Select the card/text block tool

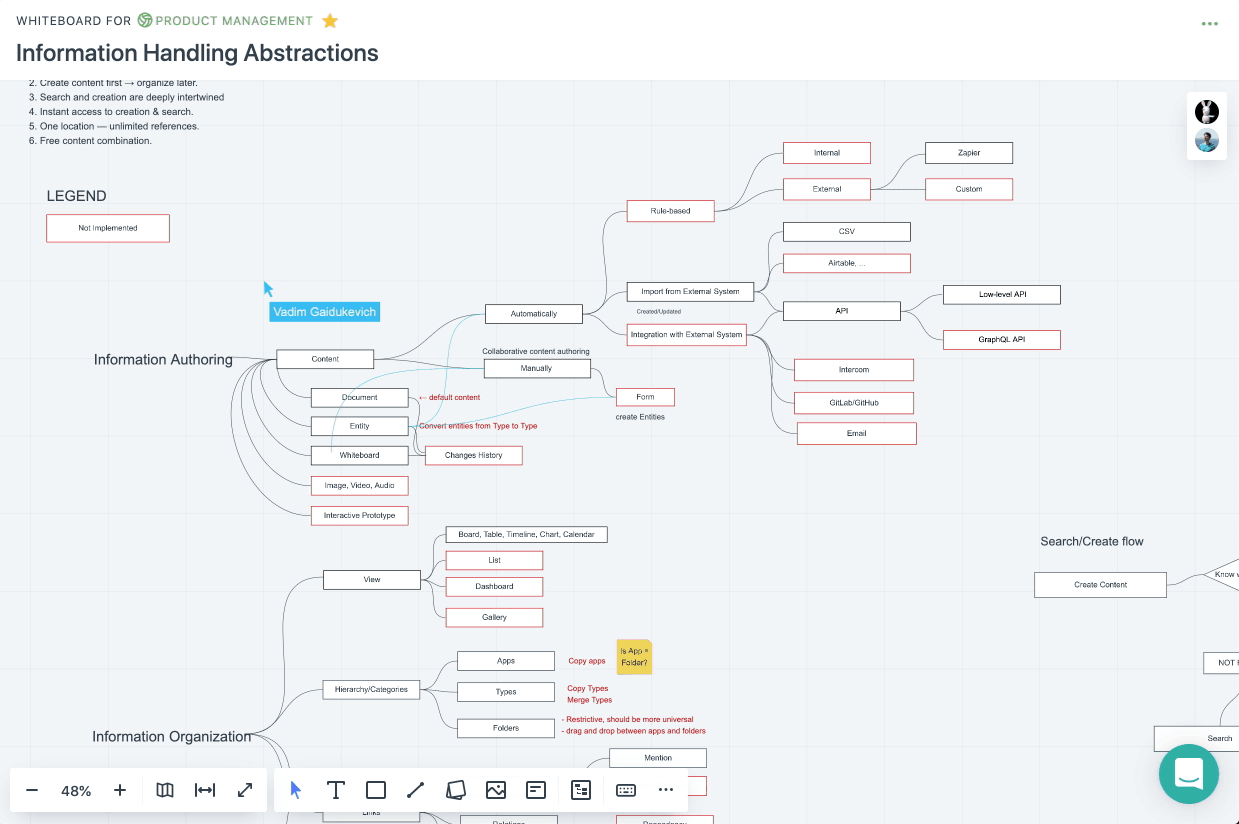pos(536,790)
